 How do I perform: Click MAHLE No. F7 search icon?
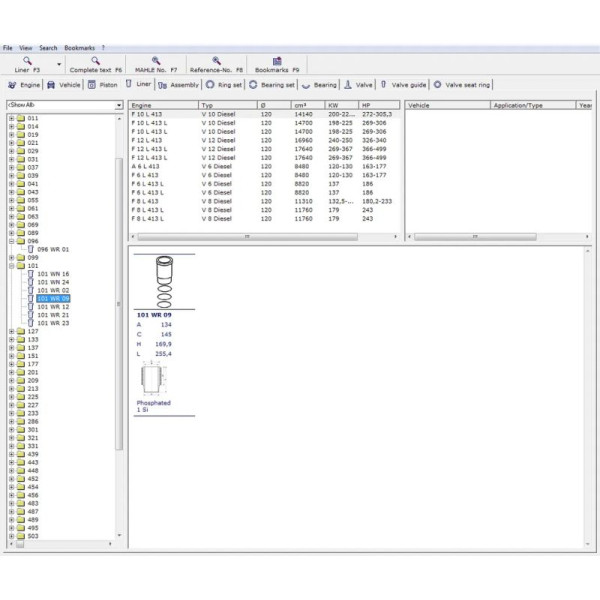(x=156, y=61)
